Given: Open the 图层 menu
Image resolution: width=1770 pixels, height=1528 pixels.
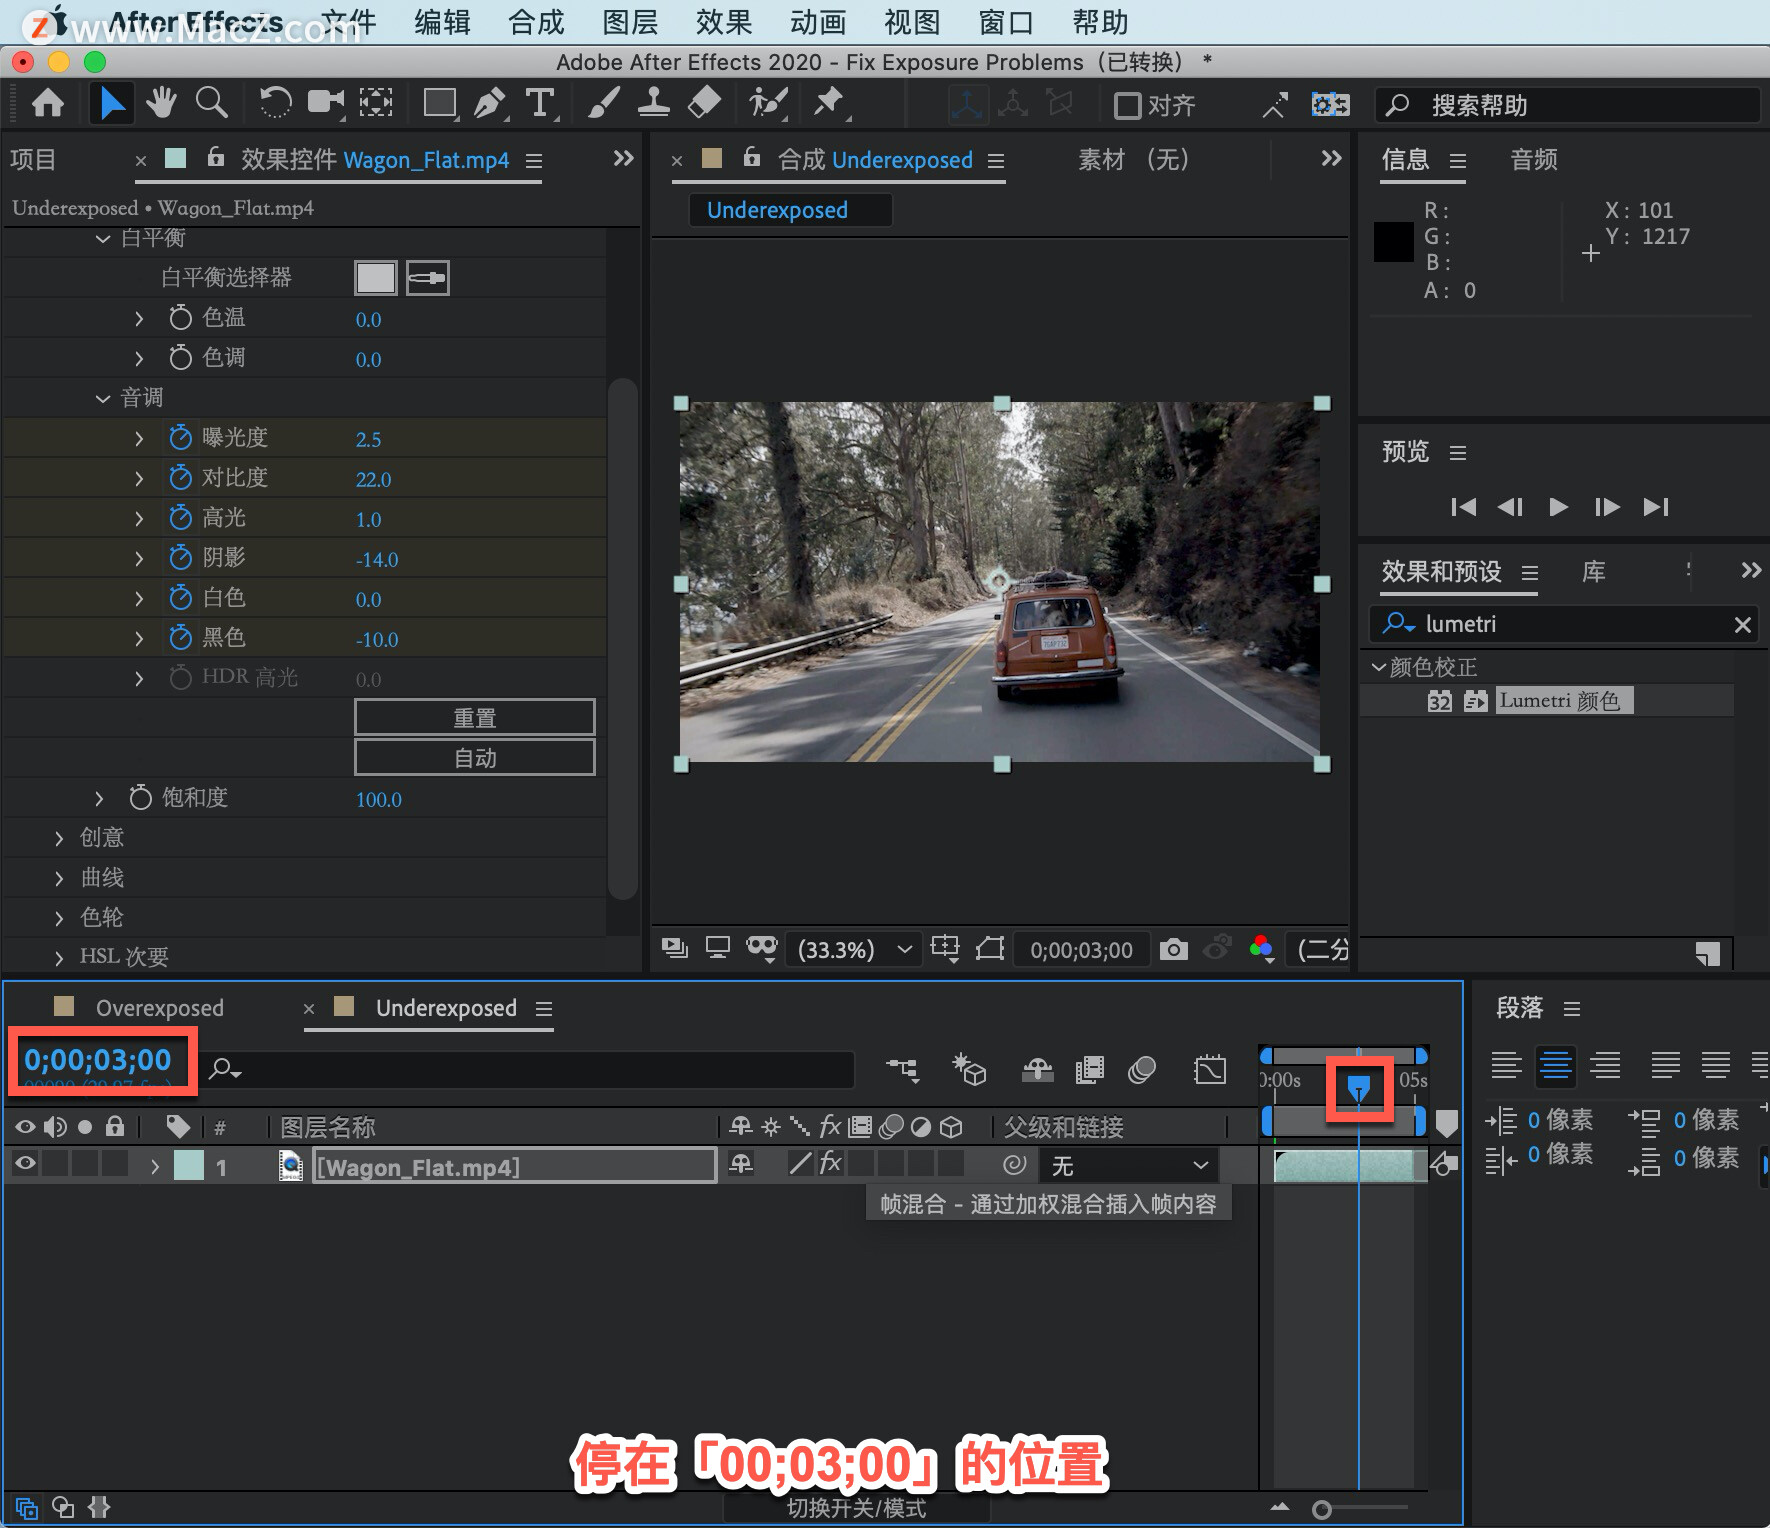Looking at the screenshot, I should click(x=630, y=22).
